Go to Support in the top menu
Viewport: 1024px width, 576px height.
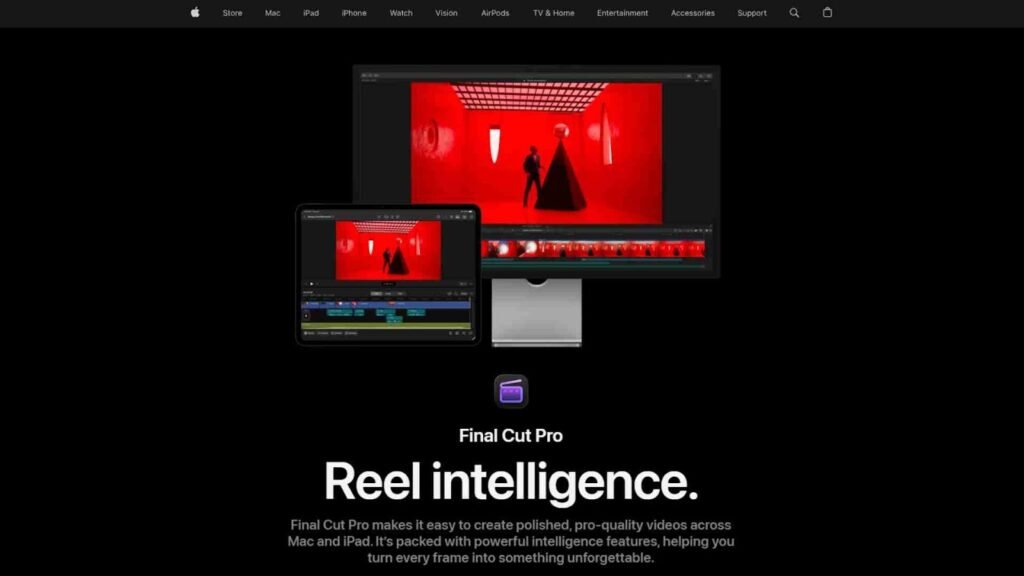[x=752, y=13]
